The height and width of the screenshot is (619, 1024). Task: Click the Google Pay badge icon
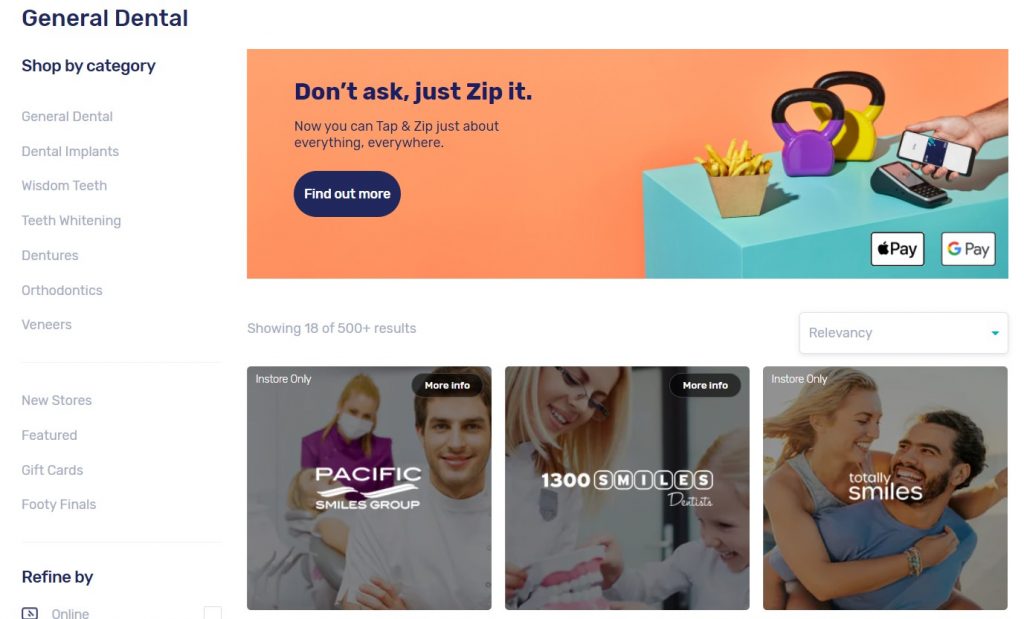tap(968, 249)
